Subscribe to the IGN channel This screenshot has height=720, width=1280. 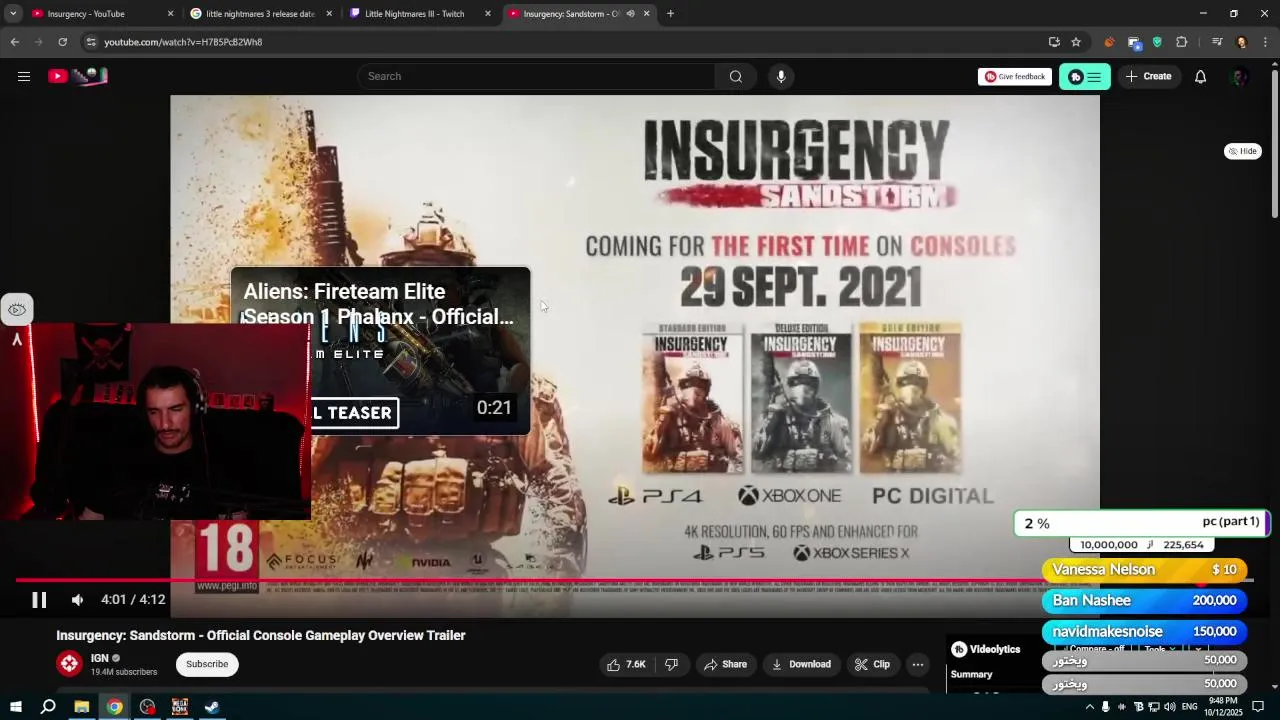tap(207, 664)
